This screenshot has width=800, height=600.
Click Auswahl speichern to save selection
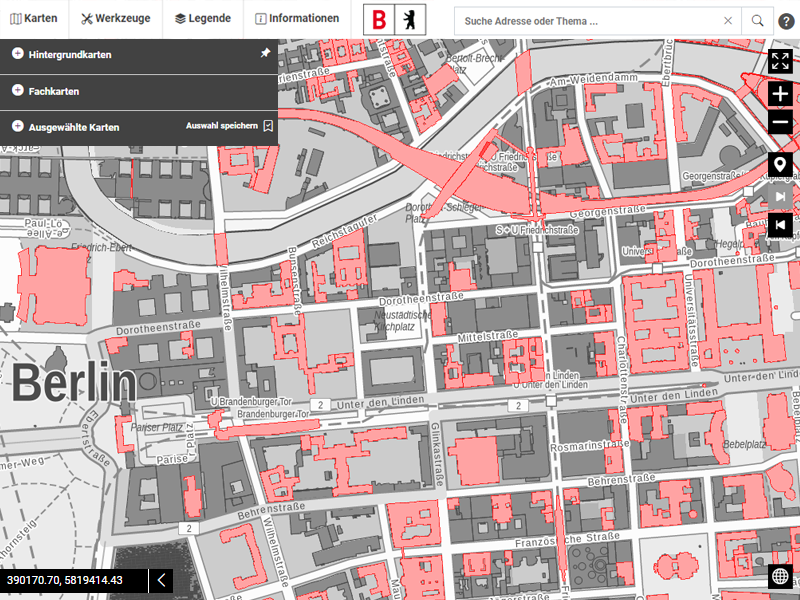[x=229, y=126]
